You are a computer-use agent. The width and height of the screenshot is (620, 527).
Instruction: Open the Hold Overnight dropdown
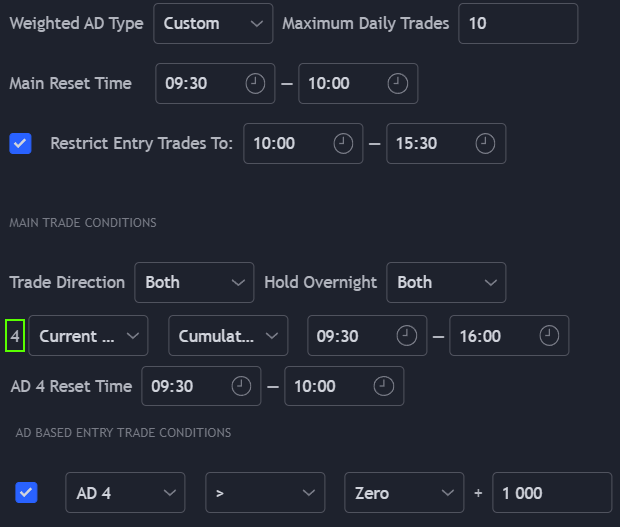point(445,282)
